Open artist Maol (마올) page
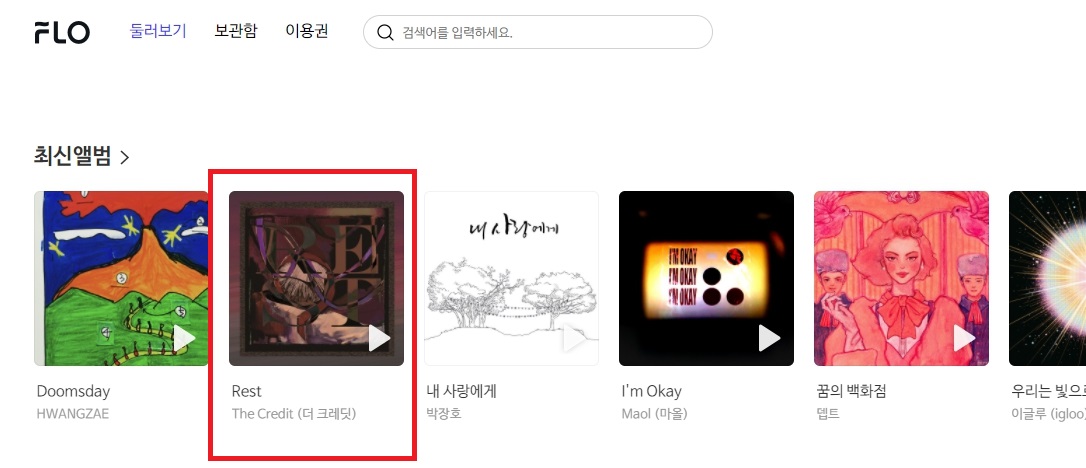1086x468 pixels. [x=655, y=414]
